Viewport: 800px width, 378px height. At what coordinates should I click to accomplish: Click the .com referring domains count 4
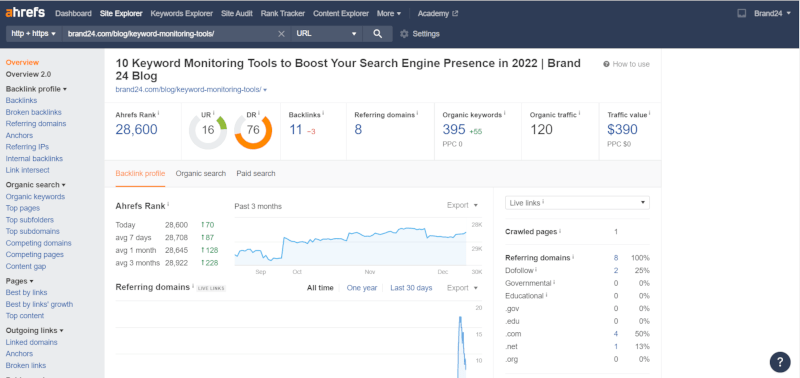616,334
